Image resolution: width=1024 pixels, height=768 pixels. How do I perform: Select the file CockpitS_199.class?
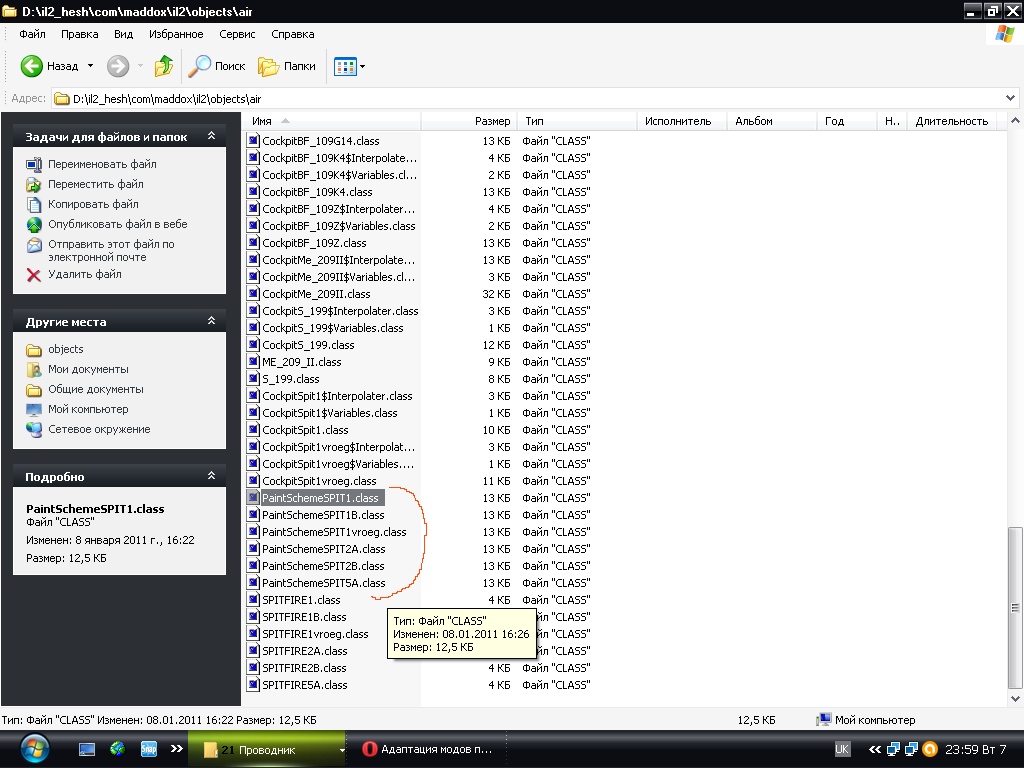point(308,345)
